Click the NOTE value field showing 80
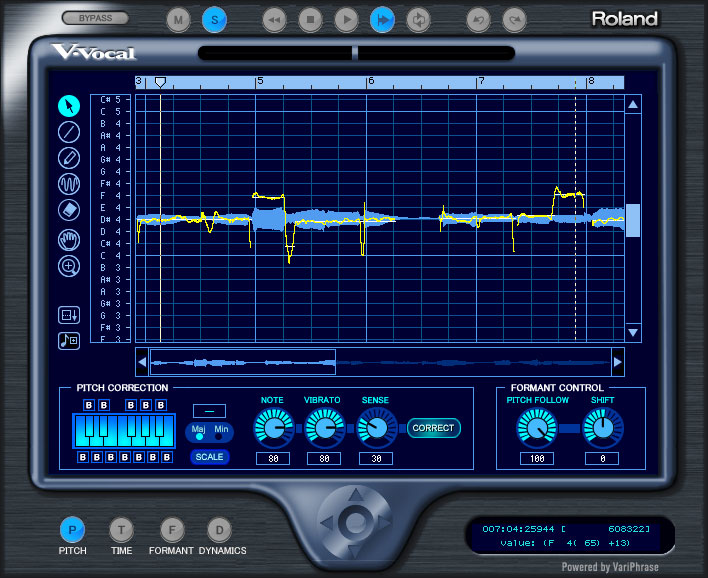 [x=273, y=458]
